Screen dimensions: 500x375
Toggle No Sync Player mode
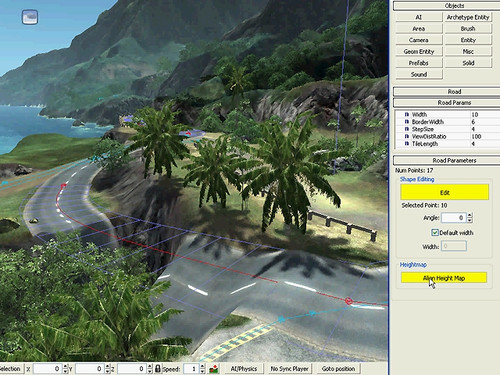coord(289,369)
